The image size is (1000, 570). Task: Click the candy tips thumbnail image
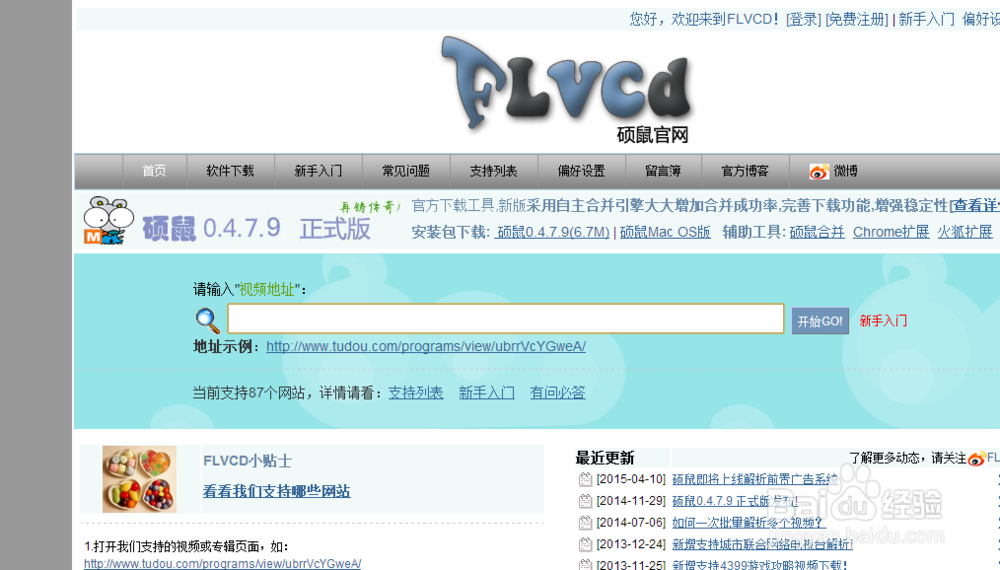[x=140, y=479]
